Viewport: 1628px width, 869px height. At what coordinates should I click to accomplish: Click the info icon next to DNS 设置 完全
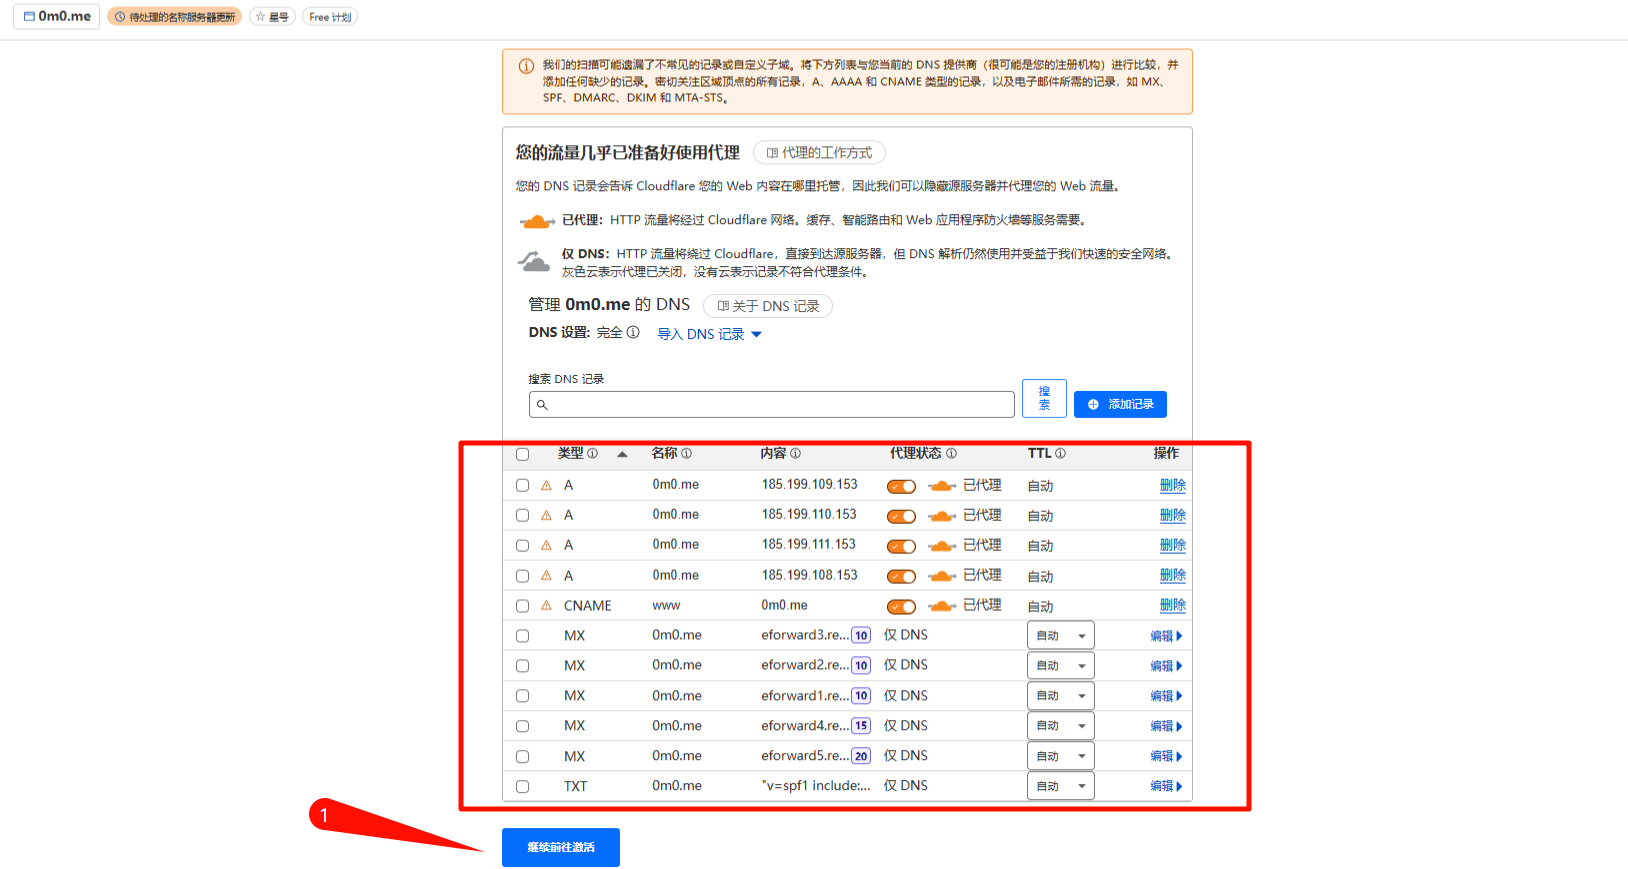[633, 333]
